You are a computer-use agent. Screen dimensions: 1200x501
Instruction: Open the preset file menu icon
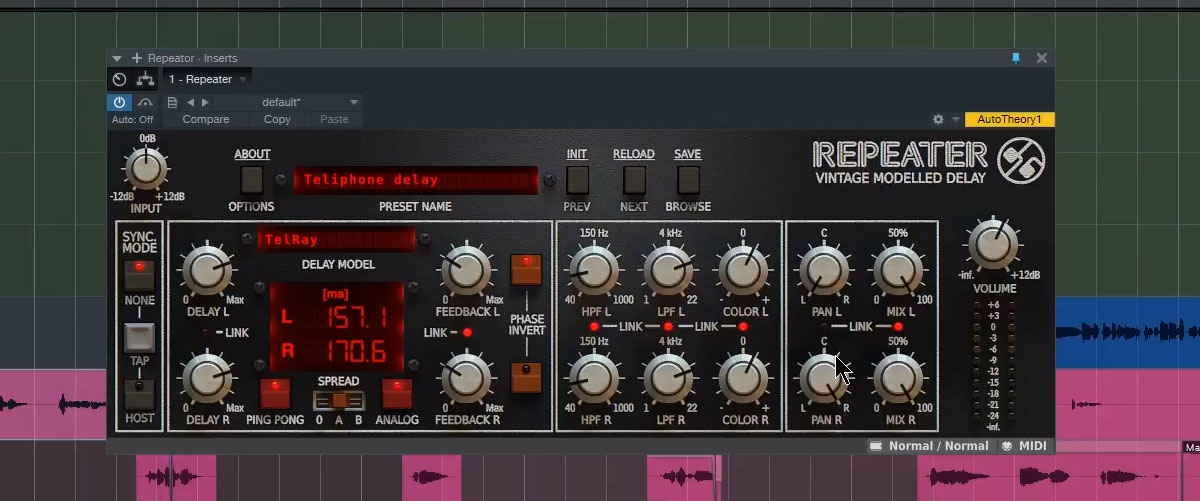tap(172, 102)
